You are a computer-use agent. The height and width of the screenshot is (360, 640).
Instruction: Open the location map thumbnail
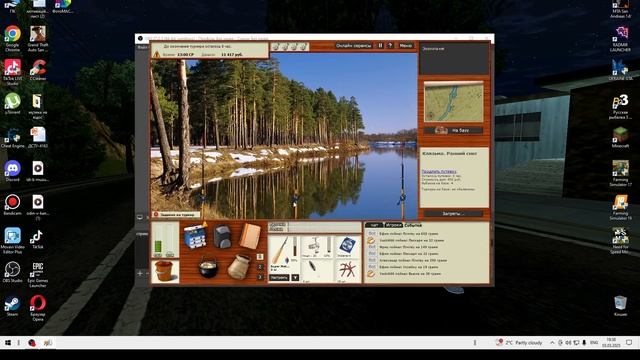tap(453, 101)
